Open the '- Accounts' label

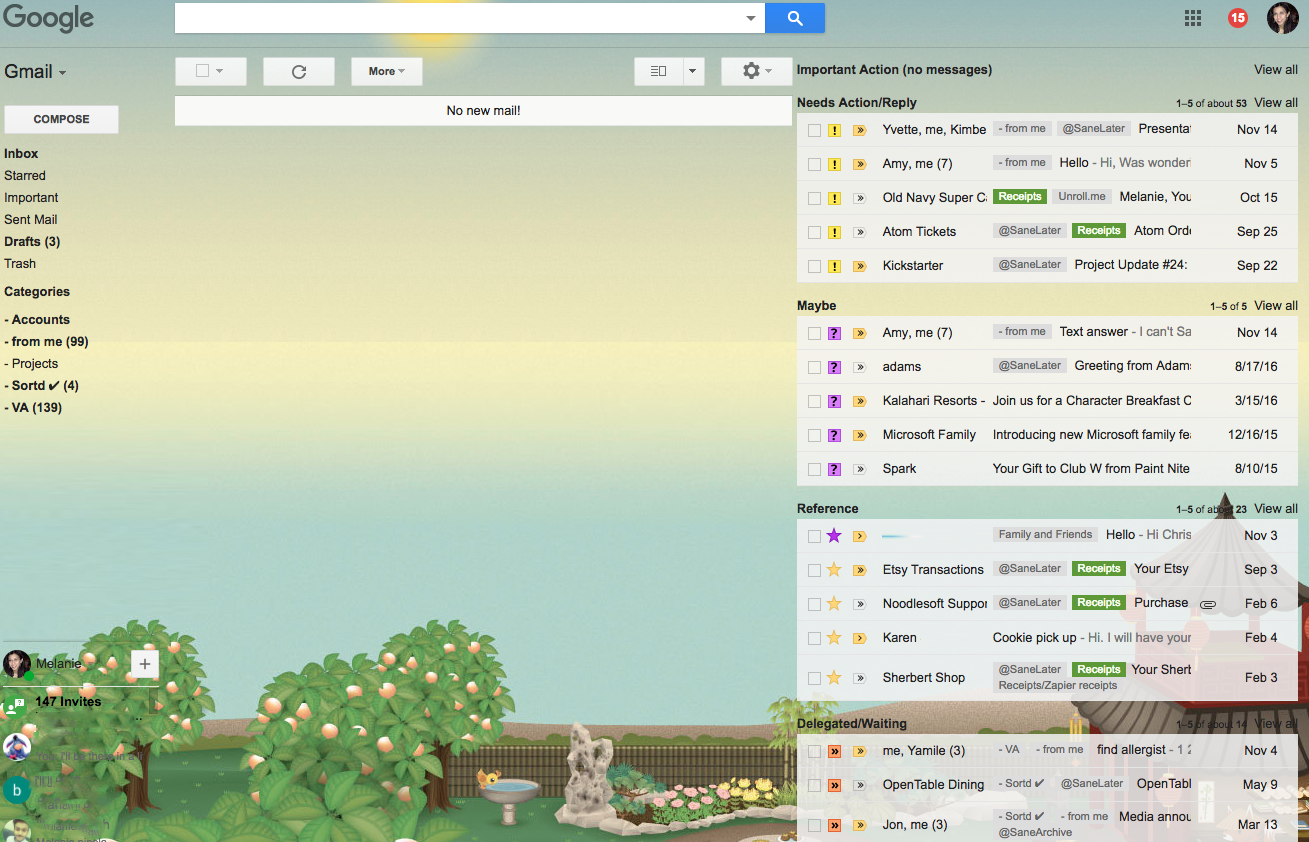tap(37, 319)
